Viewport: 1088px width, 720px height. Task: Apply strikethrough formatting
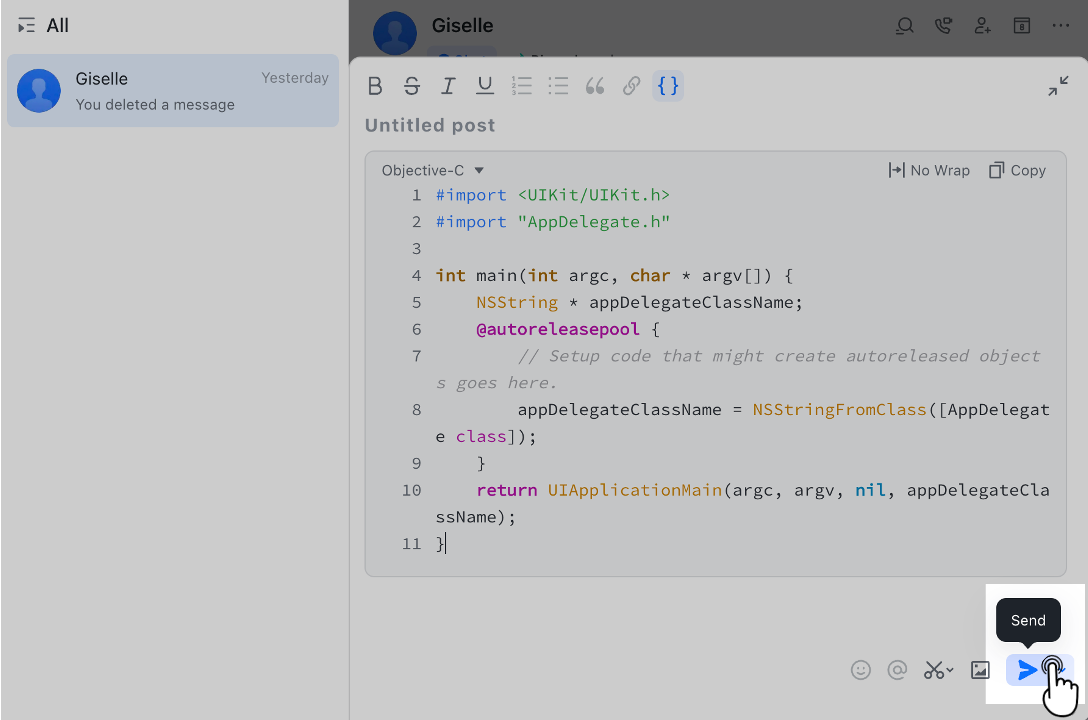(412, 86)
